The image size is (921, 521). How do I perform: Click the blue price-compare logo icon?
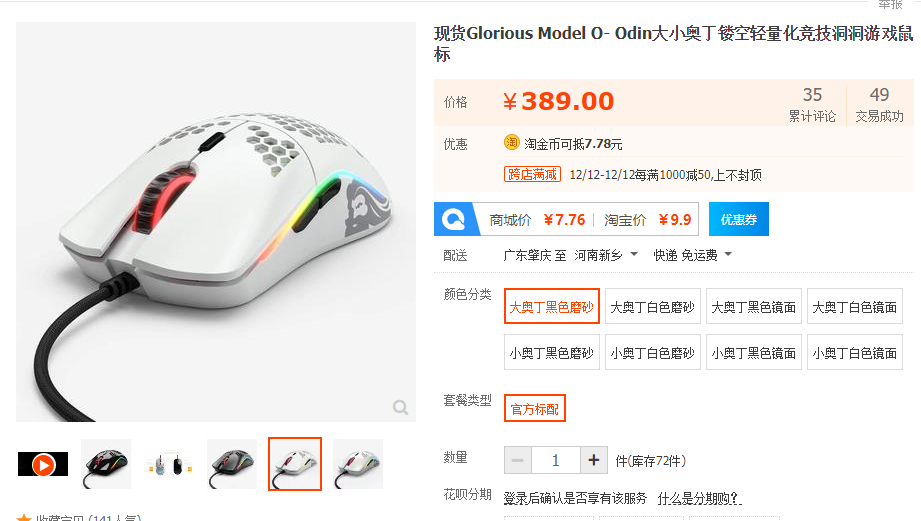(454, 220)
